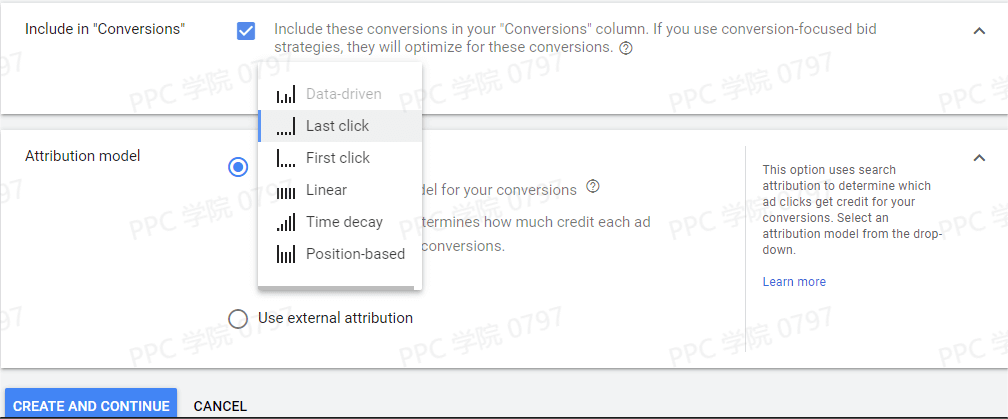This screenshot has width=1008, height=419.
Task: Choose Position-based from the dropdown list
Action: [355, 254]
